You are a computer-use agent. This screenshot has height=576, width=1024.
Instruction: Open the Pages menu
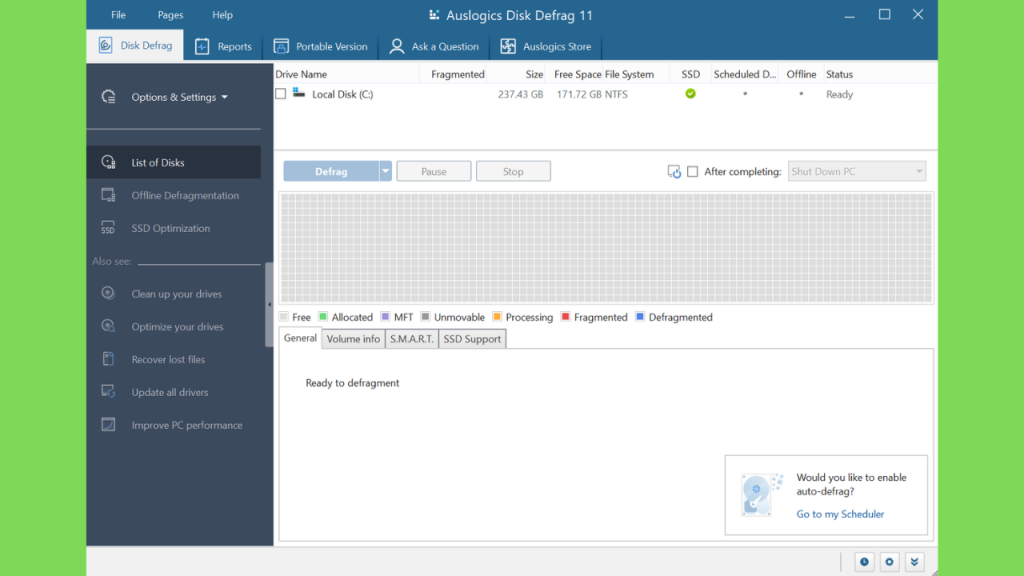pyautogui.click(x=170, y=14)
